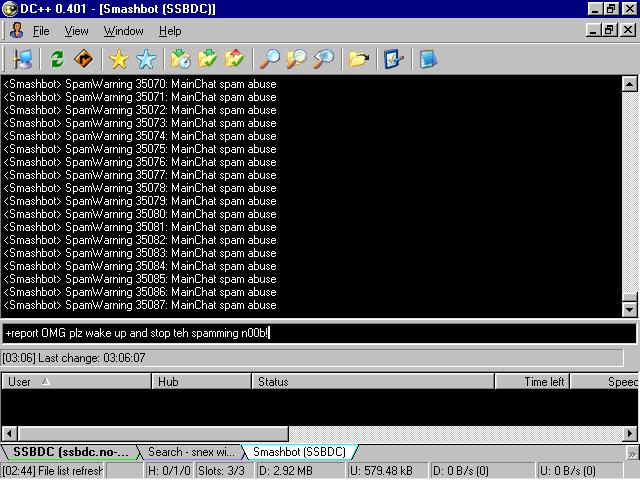The width and height of the screenshot is (640, 480).
Task: Open the Download Queue clock folder icon
Action: pyautogui.click(x=181, y=60)
